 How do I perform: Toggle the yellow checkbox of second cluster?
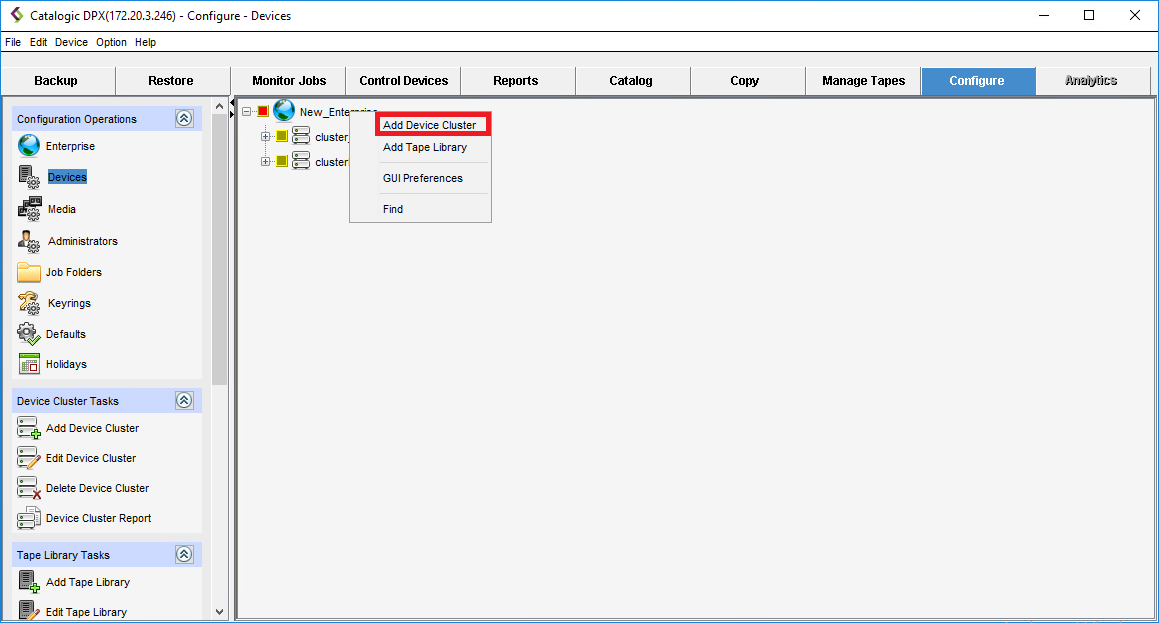282,162
